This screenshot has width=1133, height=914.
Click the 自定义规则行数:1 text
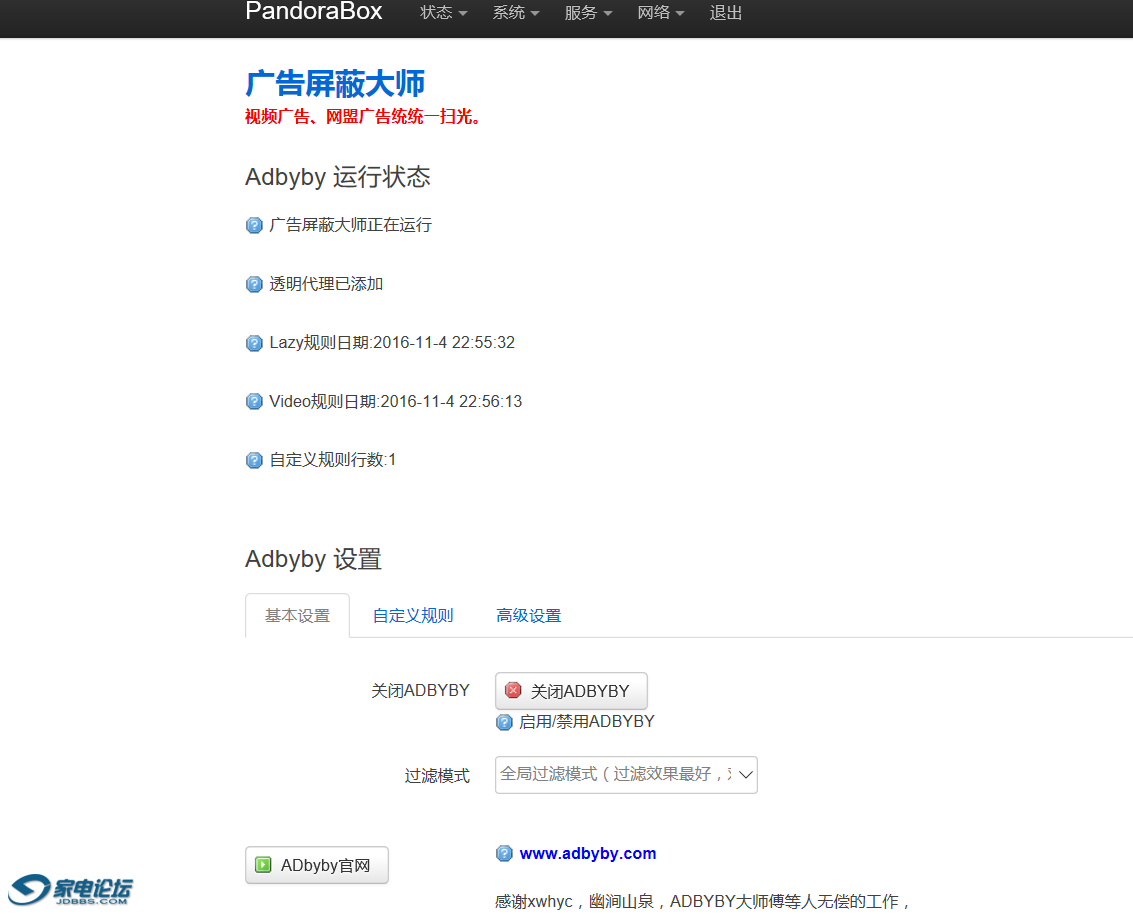point(332,460)
